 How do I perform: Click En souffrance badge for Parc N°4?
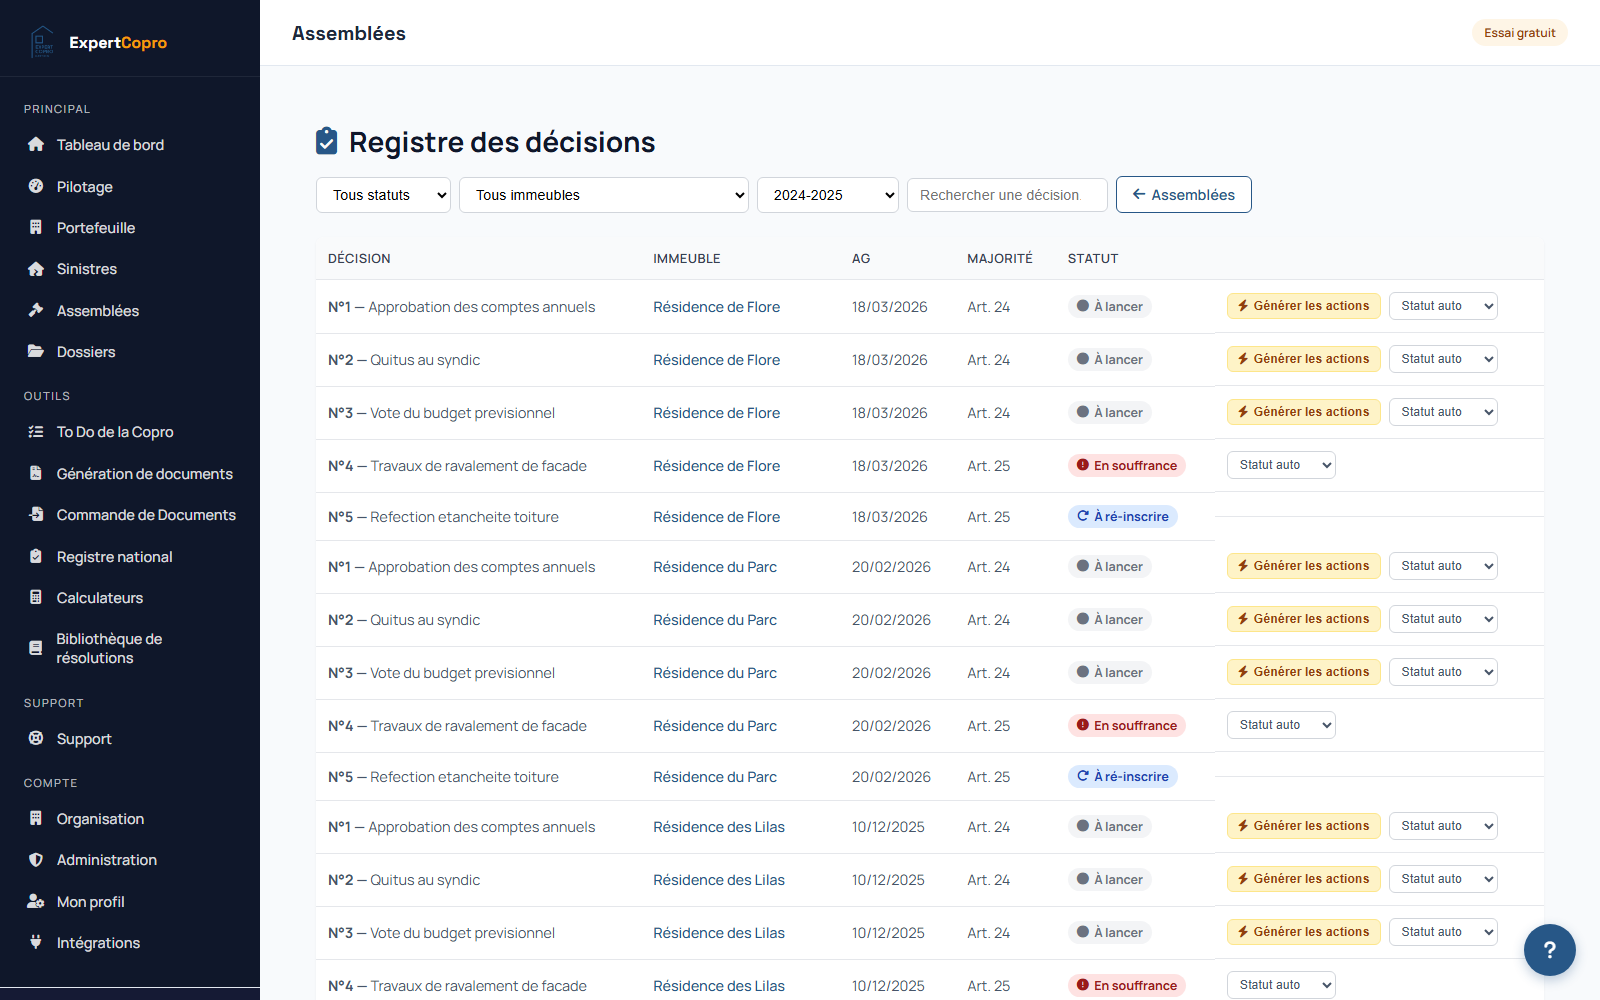point(1127,725)
